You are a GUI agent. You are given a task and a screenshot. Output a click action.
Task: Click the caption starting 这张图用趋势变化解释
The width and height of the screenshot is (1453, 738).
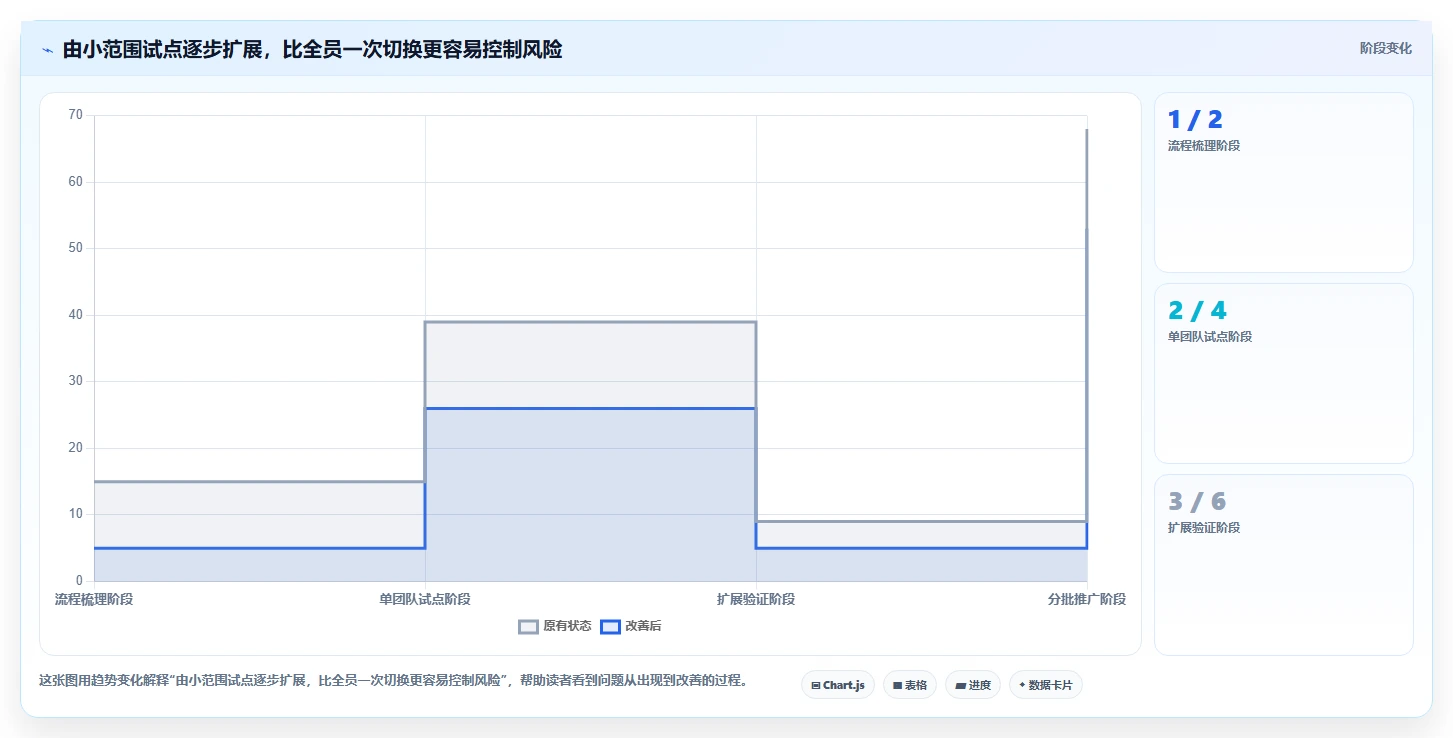[x=393, y=681]
